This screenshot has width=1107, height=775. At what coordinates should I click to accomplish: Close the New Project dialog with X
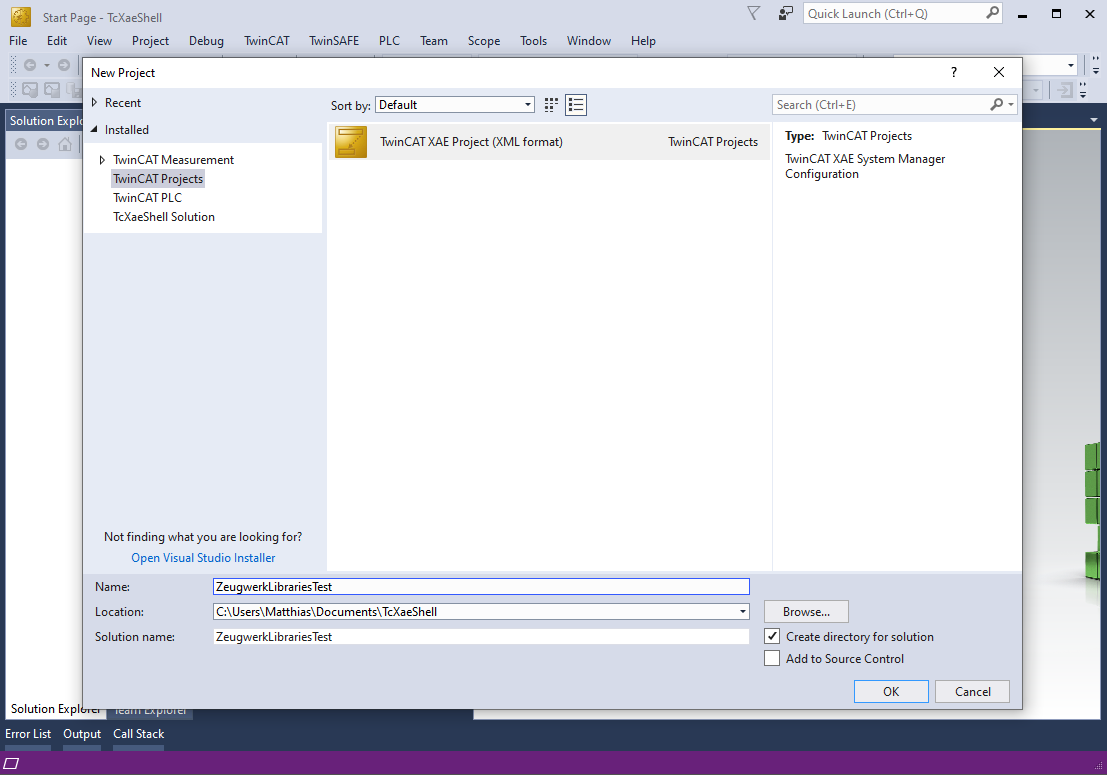pyautogui.click(x=999, y=72)
